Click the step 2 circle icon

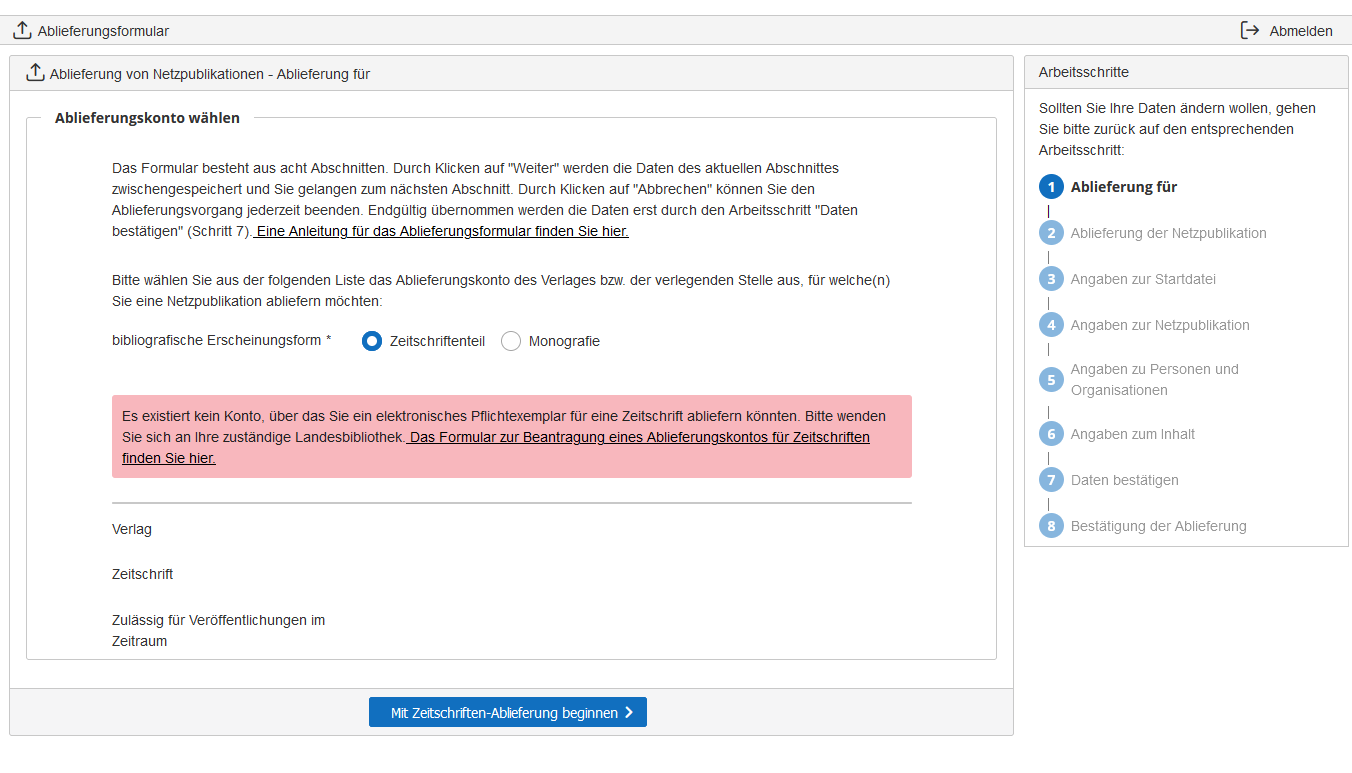coord(1051,233)
